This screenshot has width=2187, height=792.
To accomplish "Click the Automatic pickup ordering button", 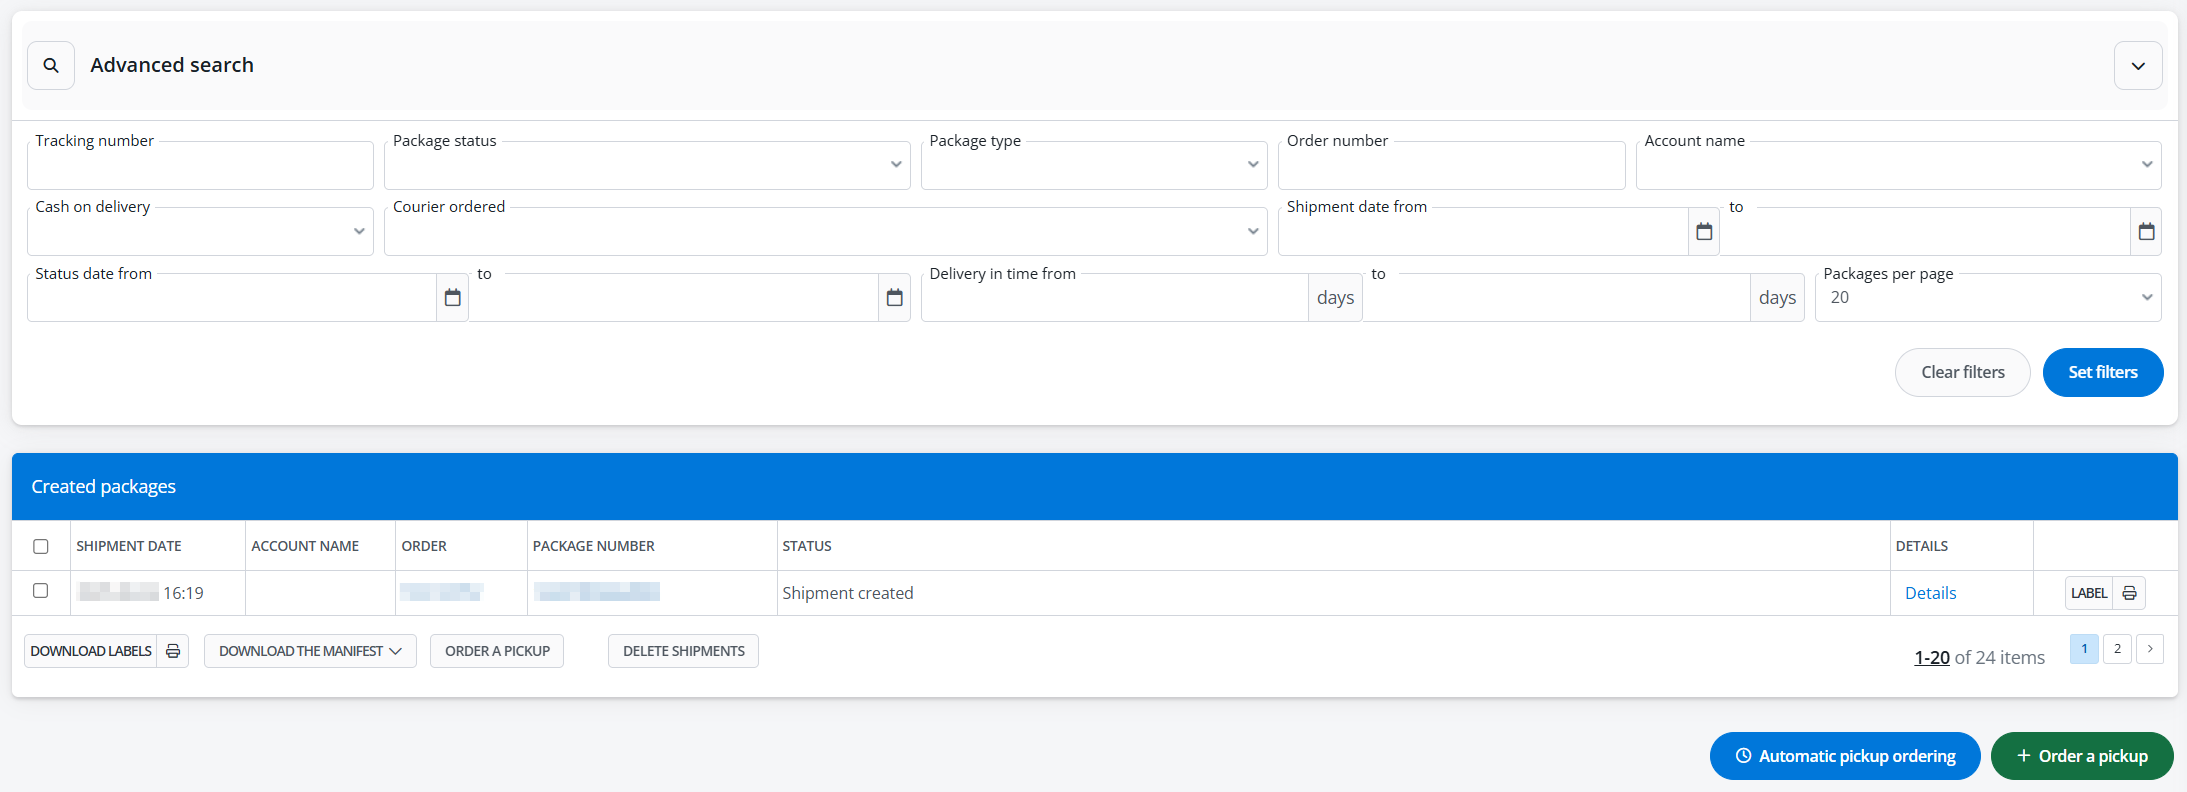I will tap(1844, 756).
